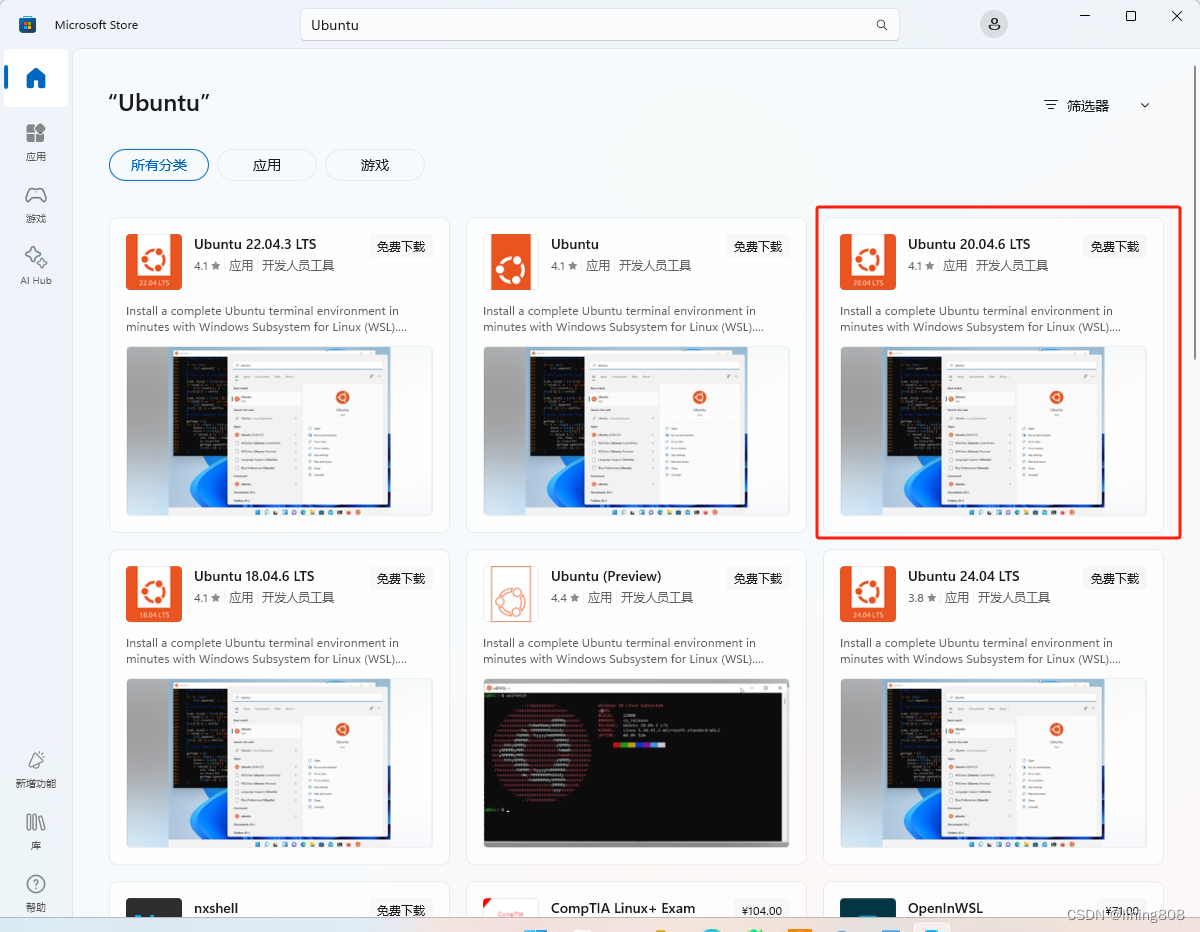
Task: Open 帮助 in the sidebar
Action: (x=36, y=893)
